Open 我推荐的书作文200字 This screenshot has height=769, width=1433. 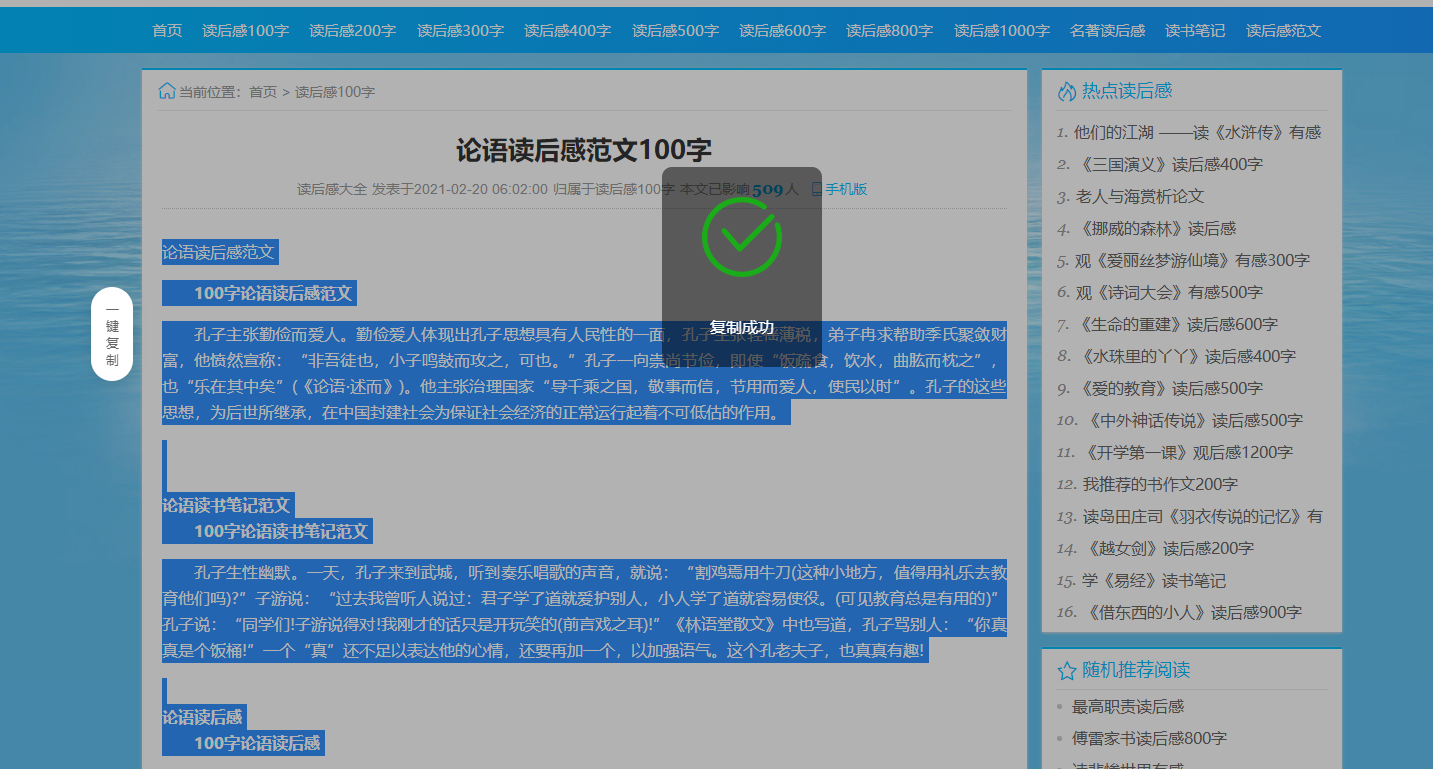click(1160, 484)
